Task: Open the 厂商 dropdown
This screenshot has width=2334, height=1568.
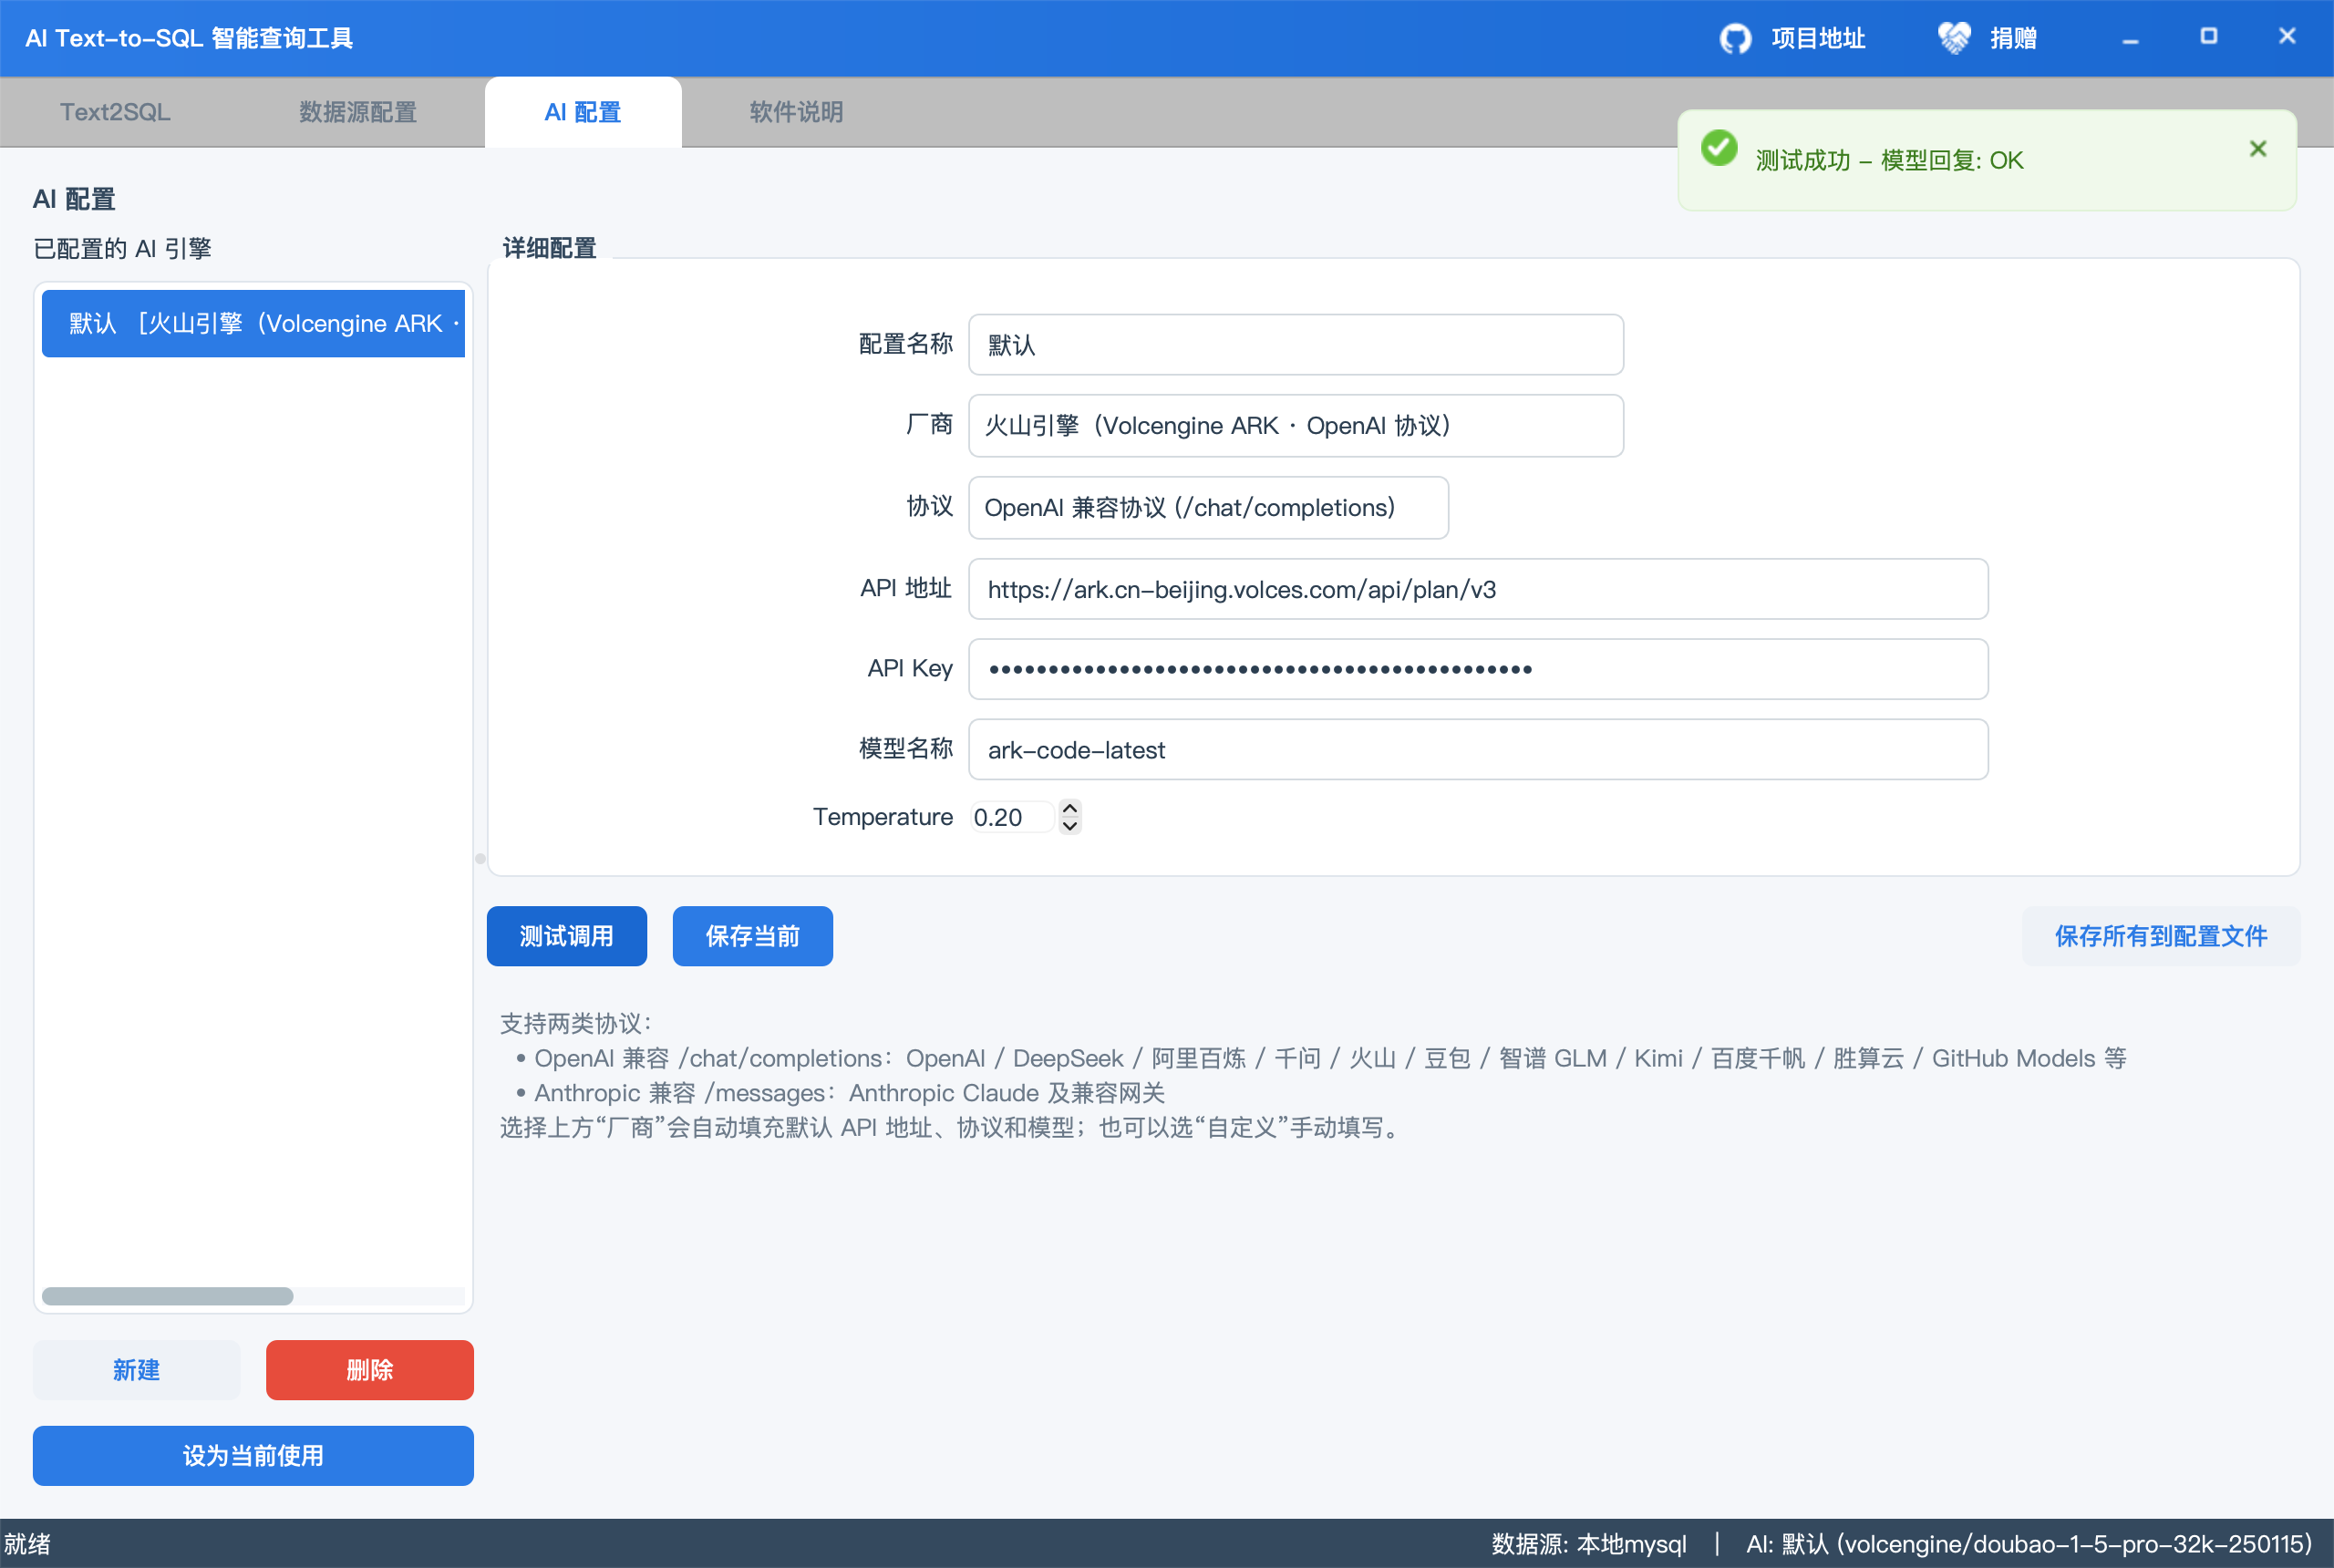Action: point(1295,426)
